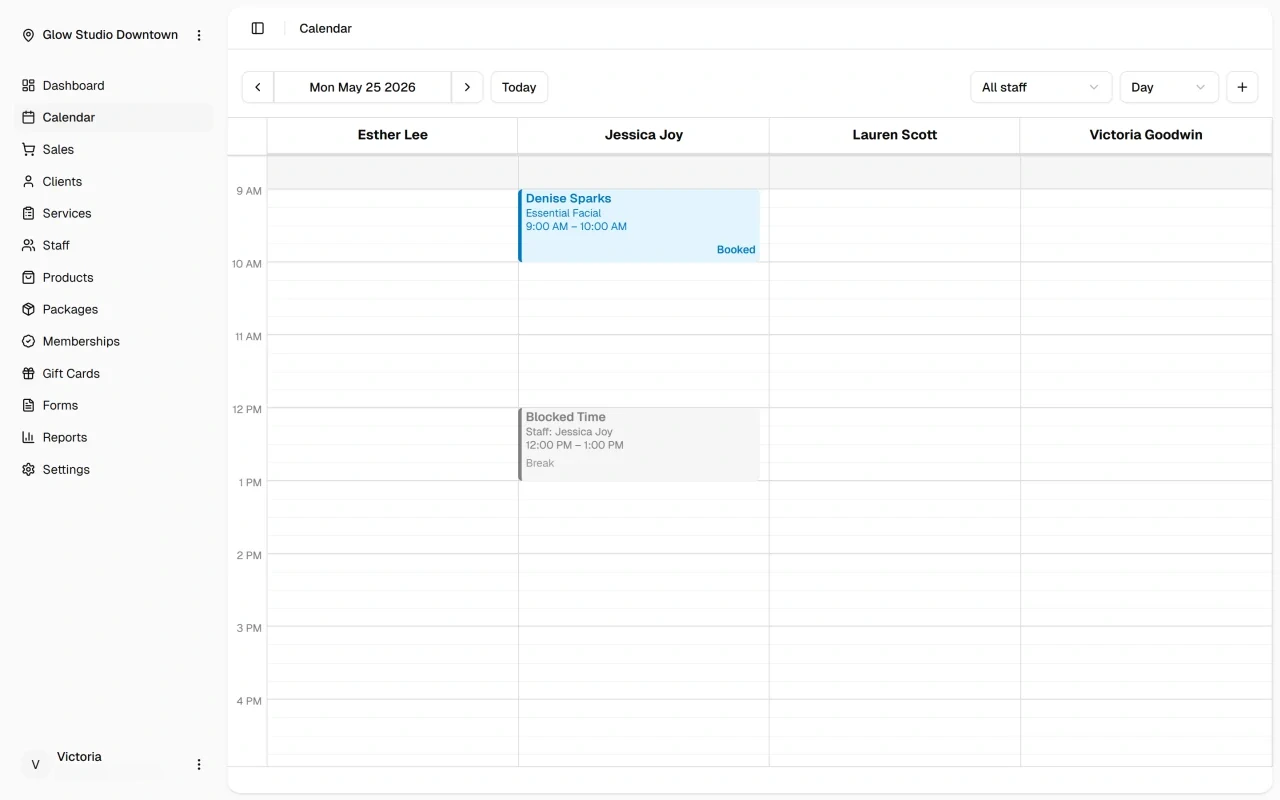1280x800 pixels.
Task: Open Memberships in the sidebar
Action: pyautogui.click(x=116, y=342)
